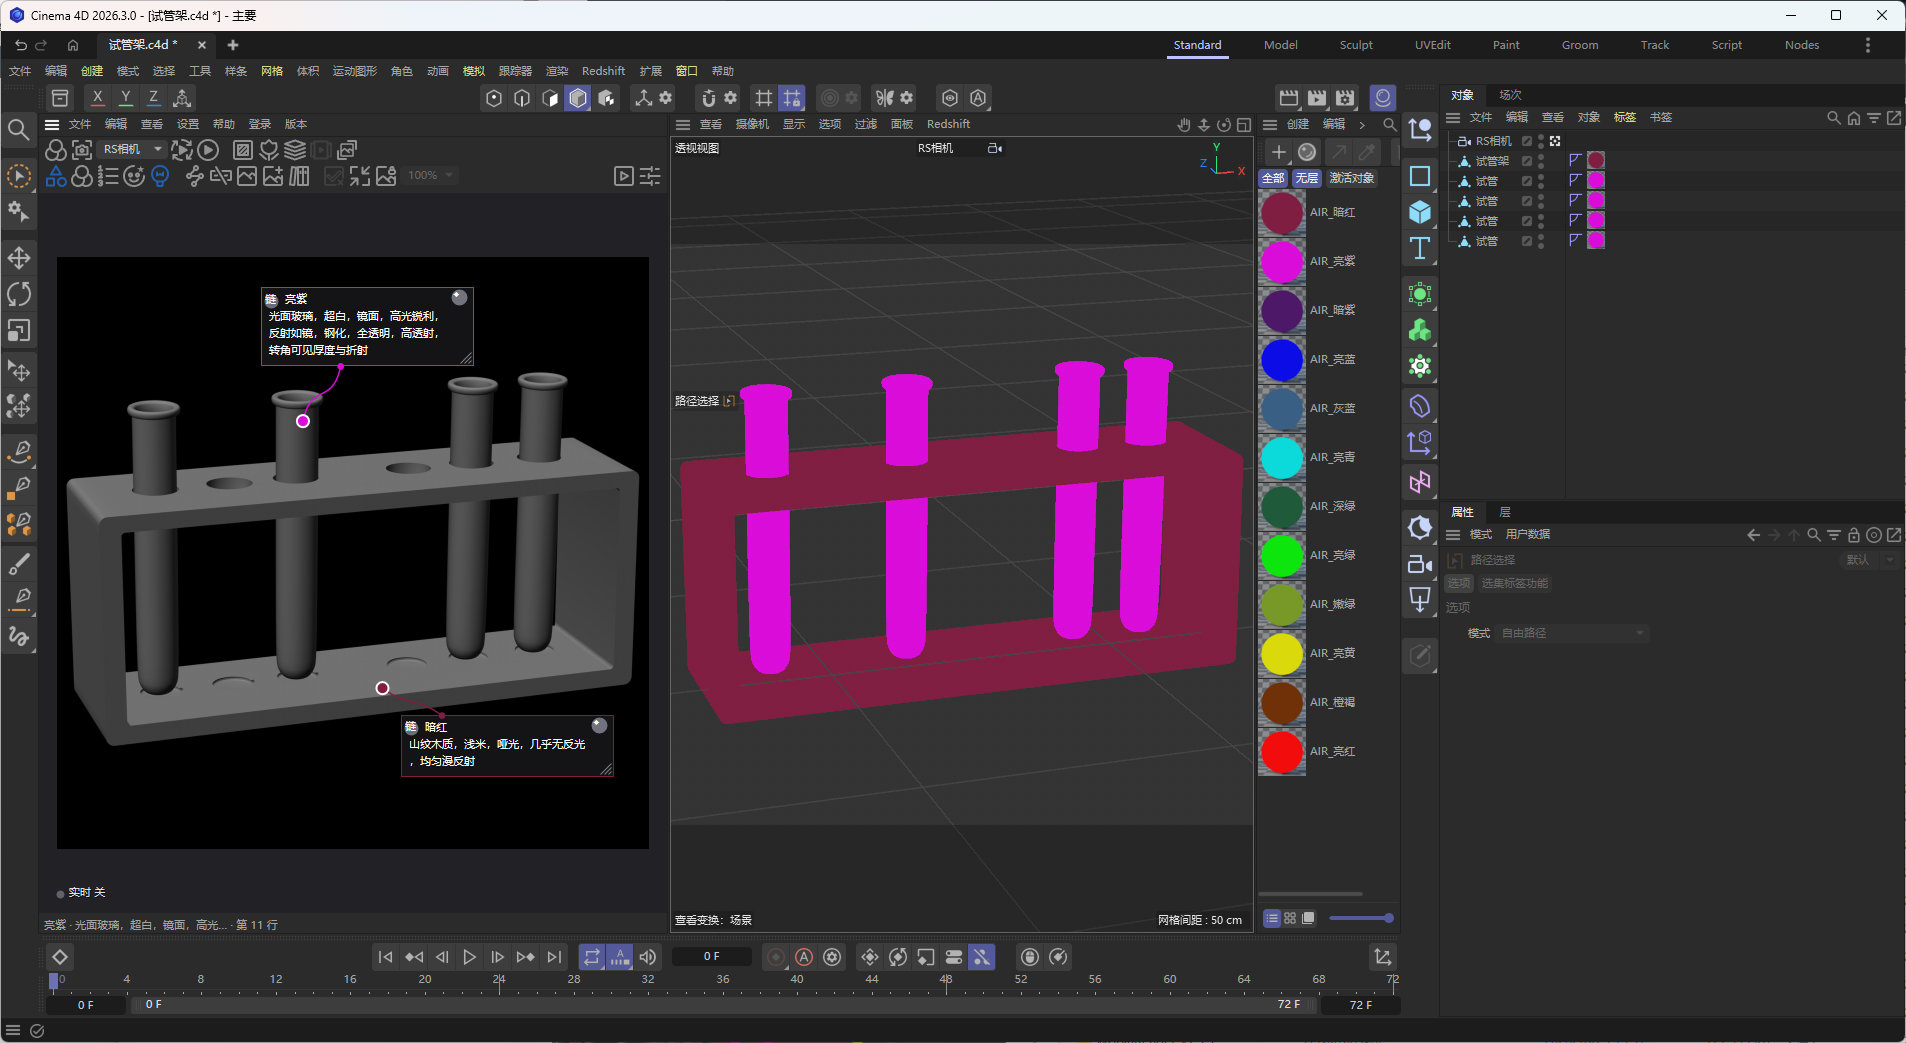This screenshot has height=1043, width=1906.
Task: Click the undo arrow icon
Action: tap(21, 45)
